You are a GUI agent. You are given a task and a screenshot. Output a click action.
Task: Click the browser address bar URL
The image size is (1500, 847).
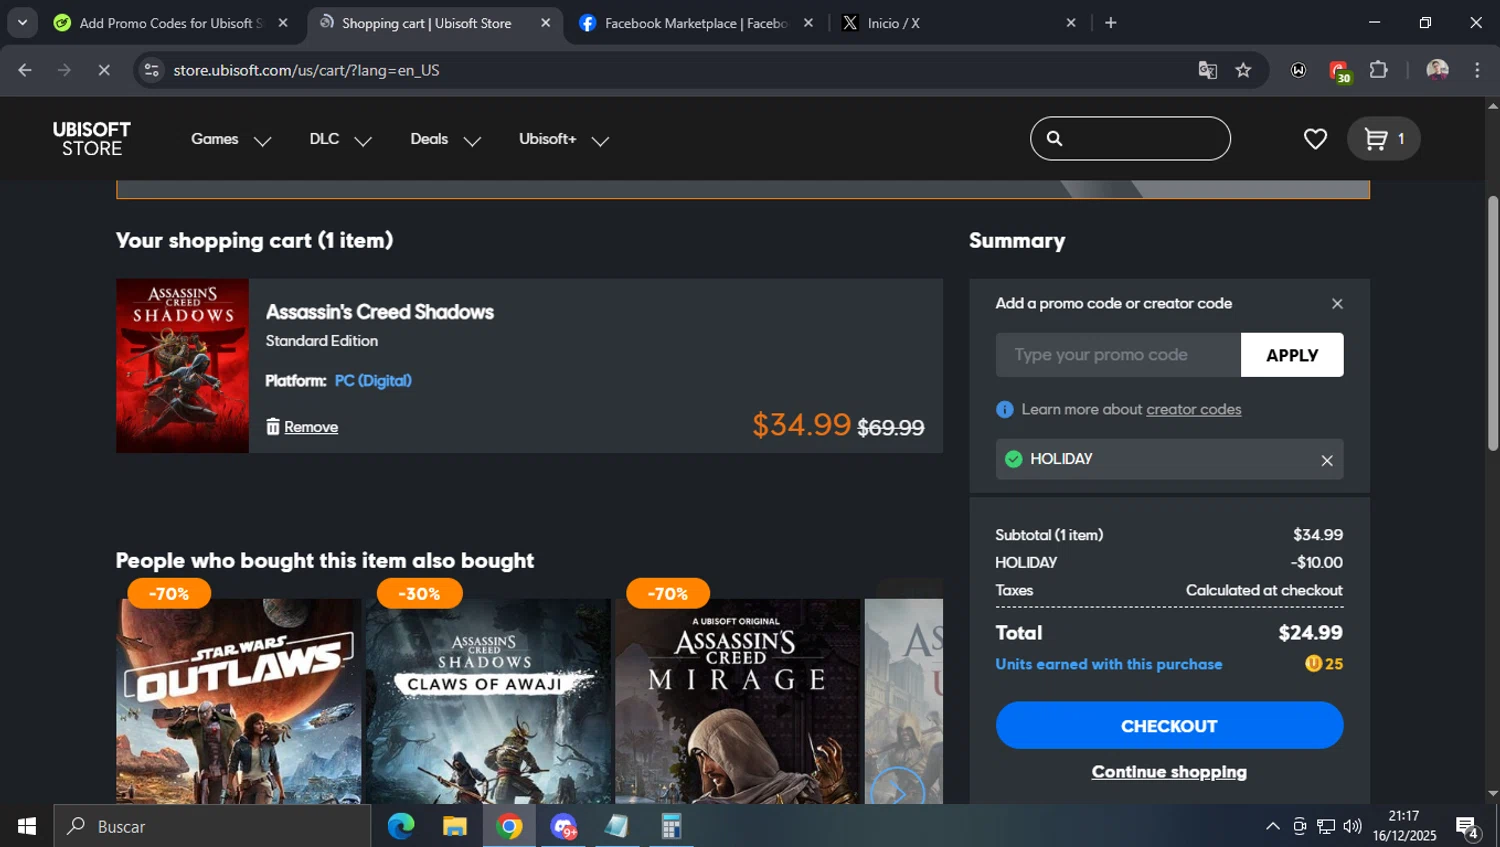[x=306, y=70]
